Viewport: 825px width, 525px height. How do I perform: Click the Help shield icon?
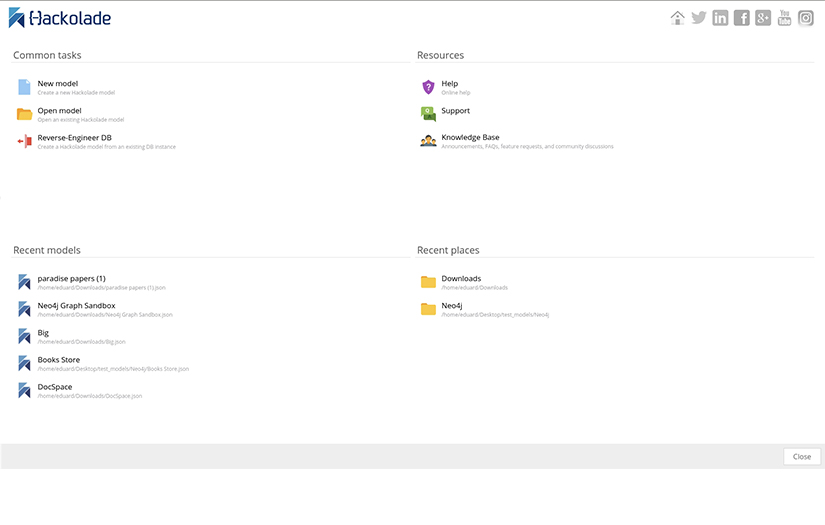point(428,87)
